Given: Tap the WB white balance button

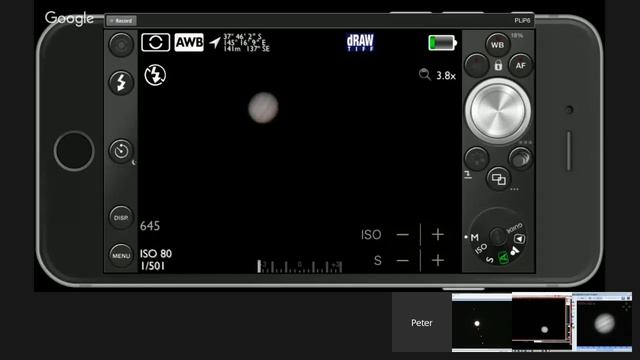Looking at the screenshot, I should point(498,45).
